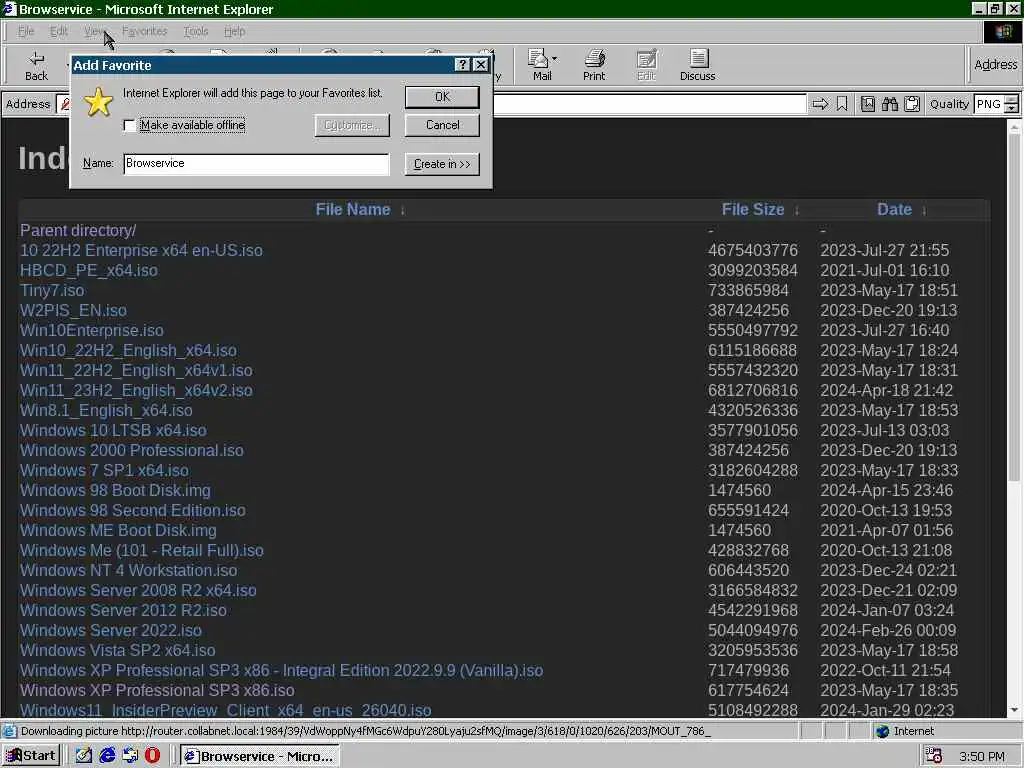This screenshot has width=1024, height=768.
Task: Step Quality up with the upper arrow
Action: tap(1012, 99)
